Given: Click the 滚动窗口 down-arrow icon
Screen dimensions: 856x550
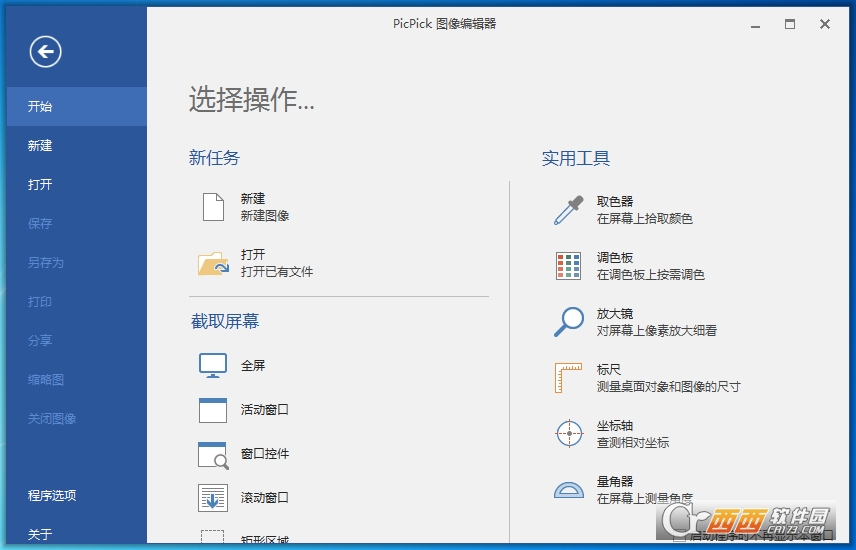Looking at the screenshot, I should click(x=213, y=498).
